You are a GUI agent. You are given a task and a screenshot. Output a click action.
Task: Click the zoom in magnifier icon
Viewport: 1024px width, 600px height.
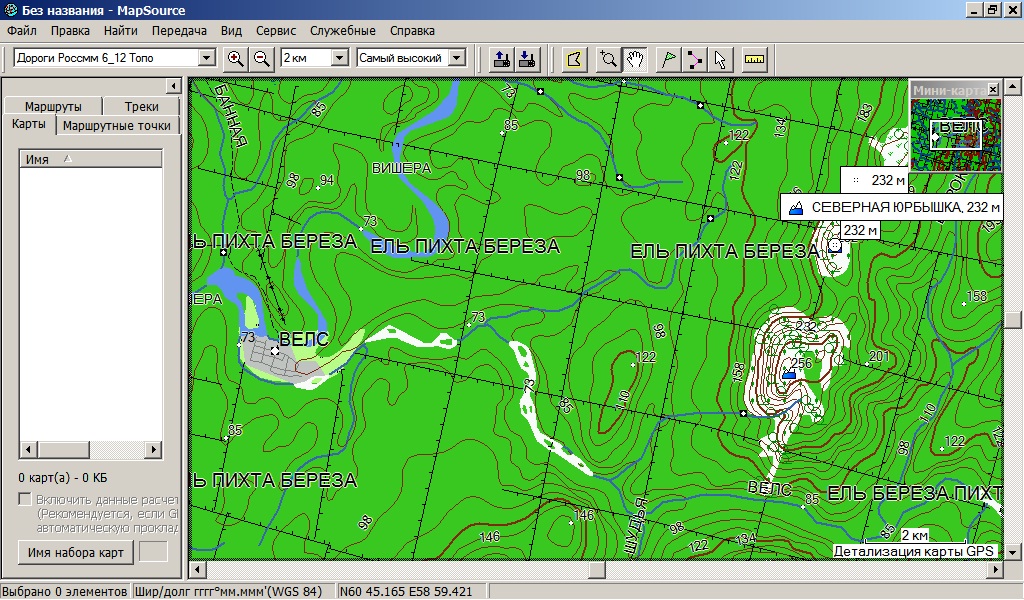click(236, 59)
